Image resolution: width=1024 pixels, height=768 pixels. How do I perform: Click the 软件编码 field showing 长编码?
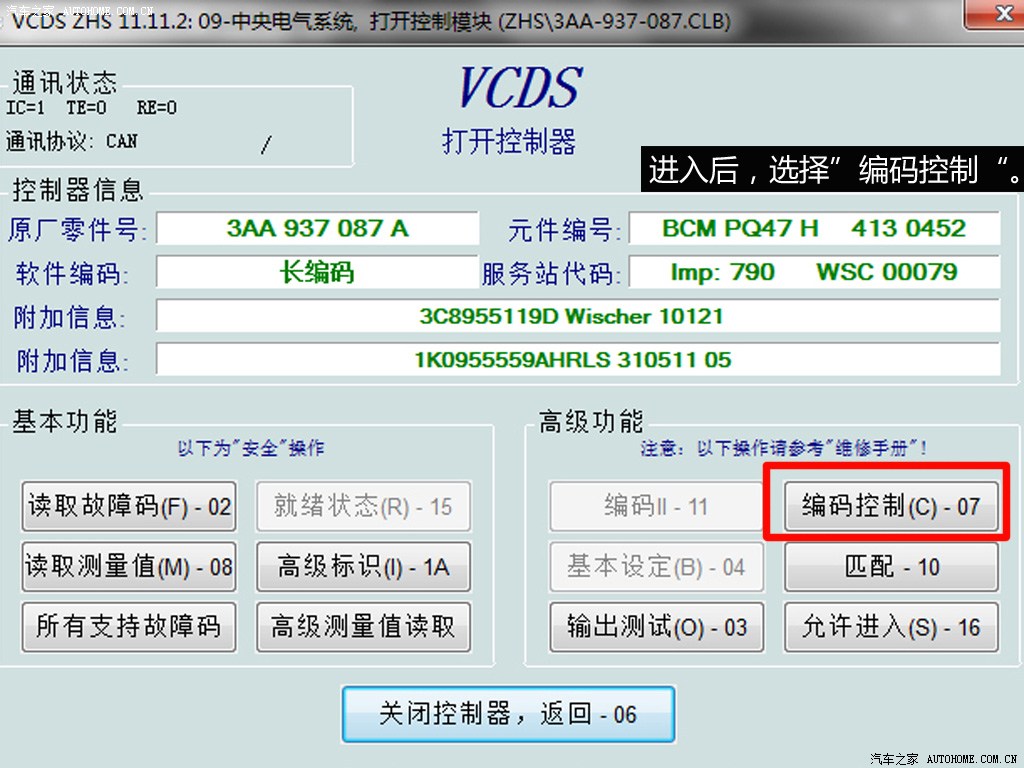pyautogui.click(x=317, y=272)
